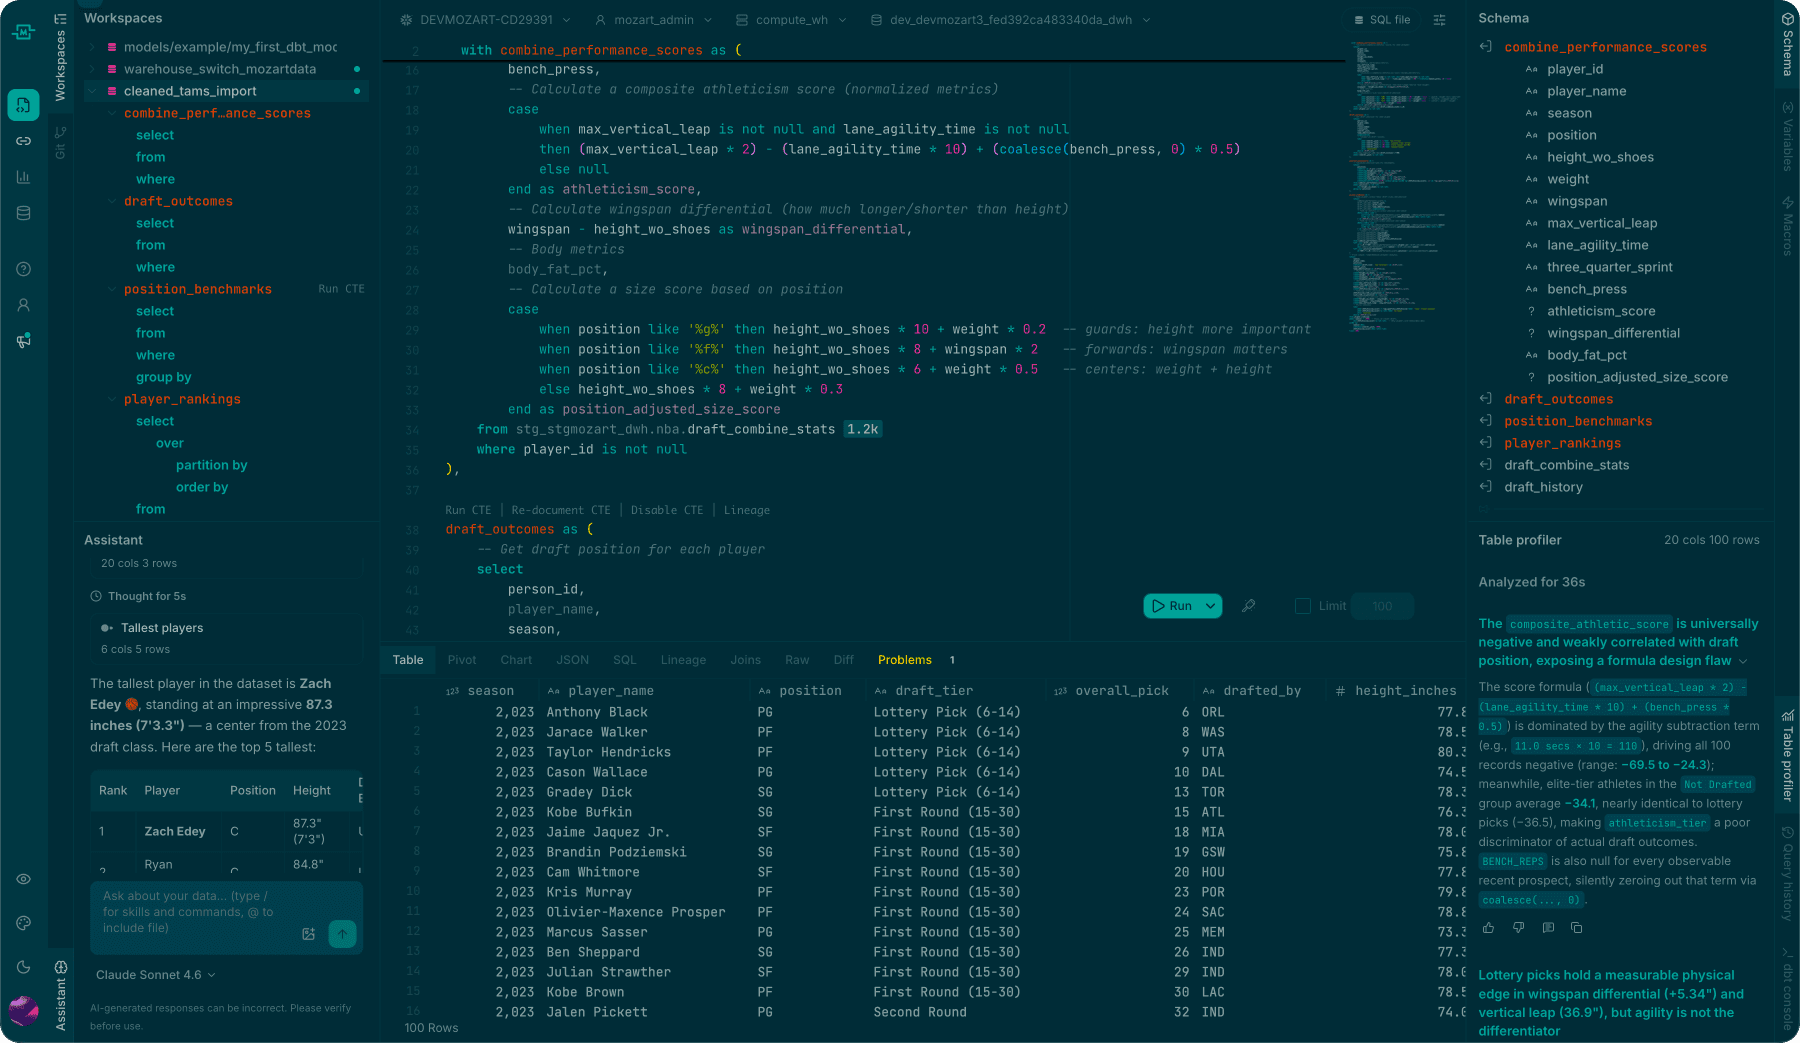This screenshot has width=1800, height=1043.
Task: Toggle dark mode moon icon
Action: (23, 967)
